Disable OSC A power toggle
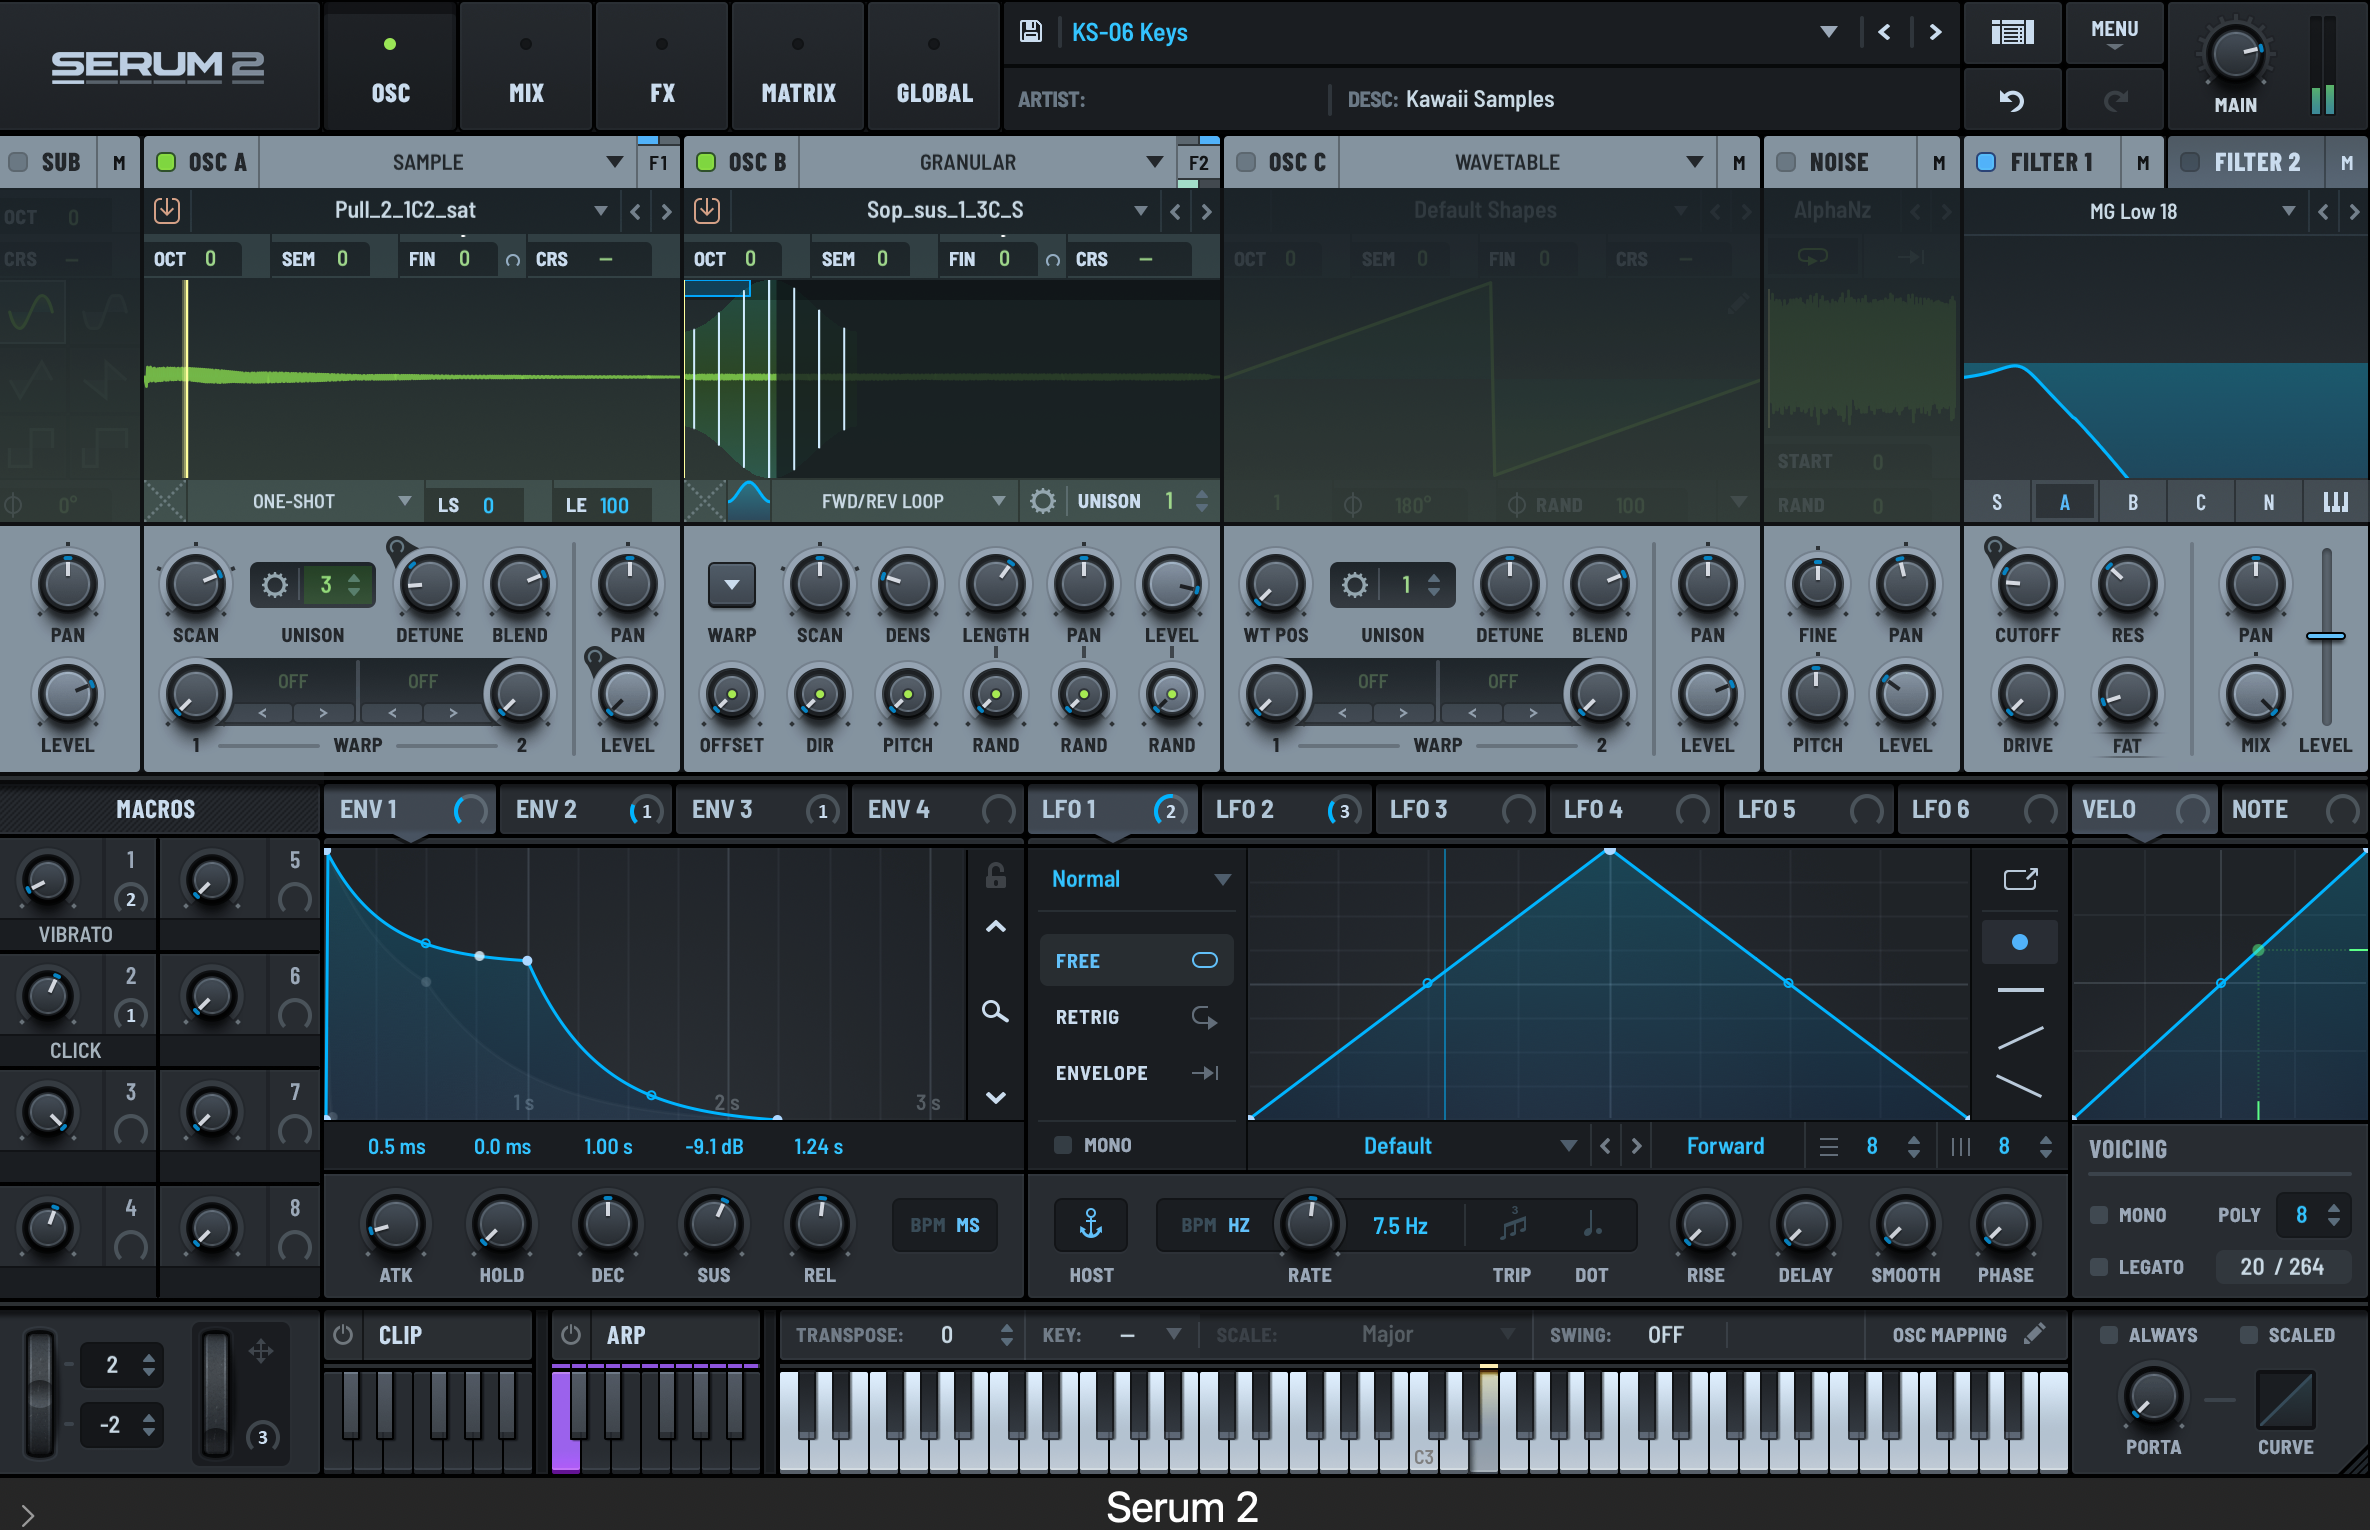The image size is (2370, 1530). pyautogui.click(x=166, y=162)
